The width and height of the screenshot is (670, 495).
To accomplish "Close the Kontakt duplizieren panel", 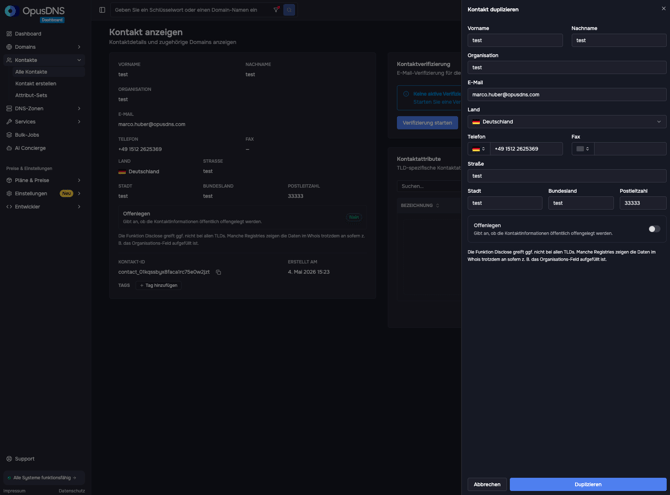I will [x=663, y=9].
